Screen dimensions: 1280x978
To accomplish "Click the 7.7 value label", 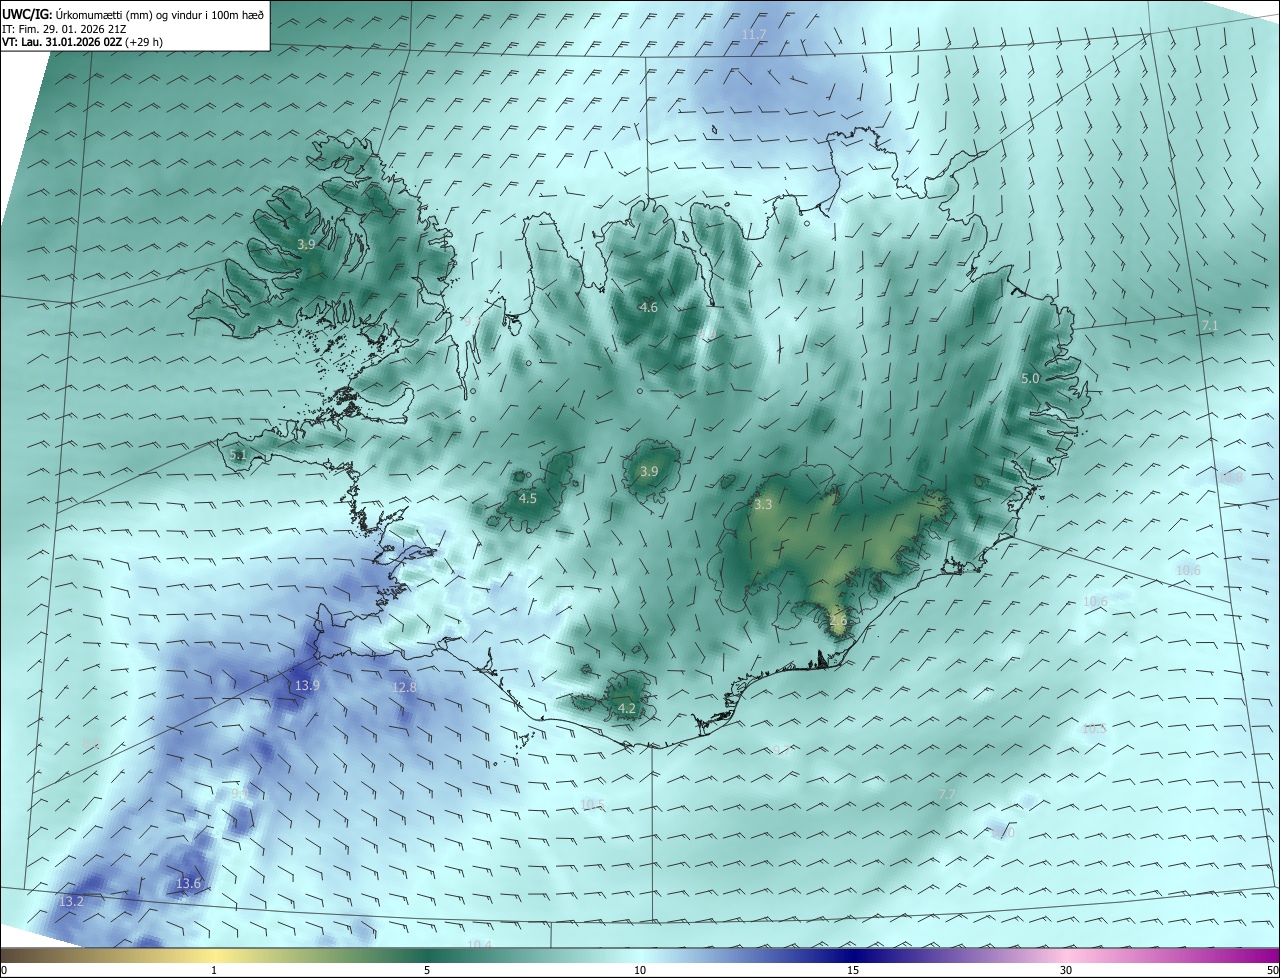I will [948, 794].
